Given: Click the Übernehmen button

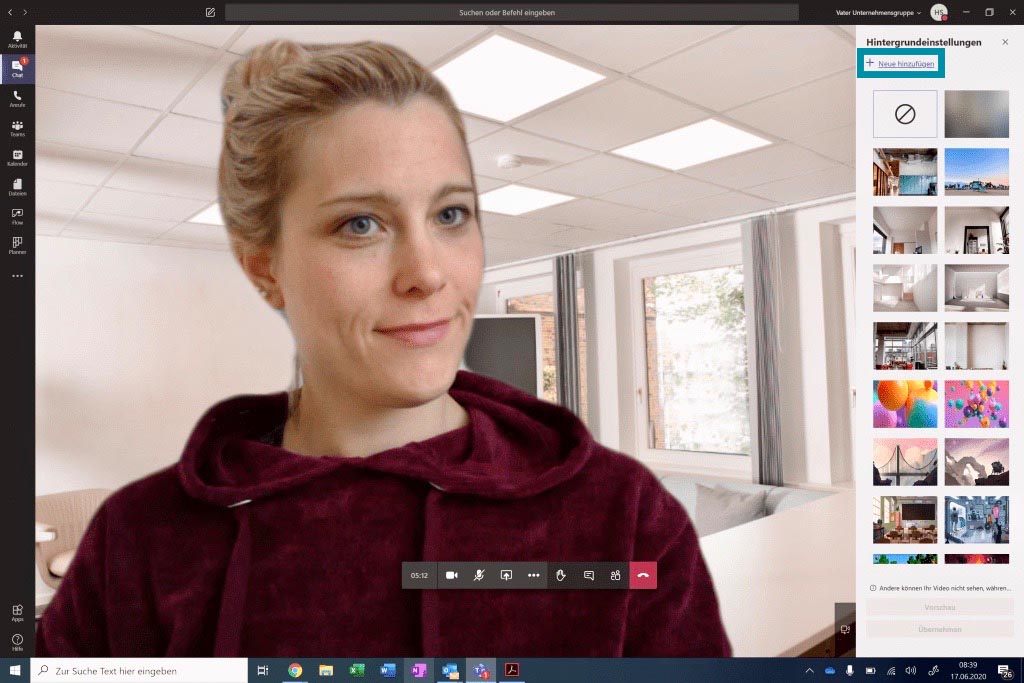Looking at the screenshot, I should (x=940, y=629).
